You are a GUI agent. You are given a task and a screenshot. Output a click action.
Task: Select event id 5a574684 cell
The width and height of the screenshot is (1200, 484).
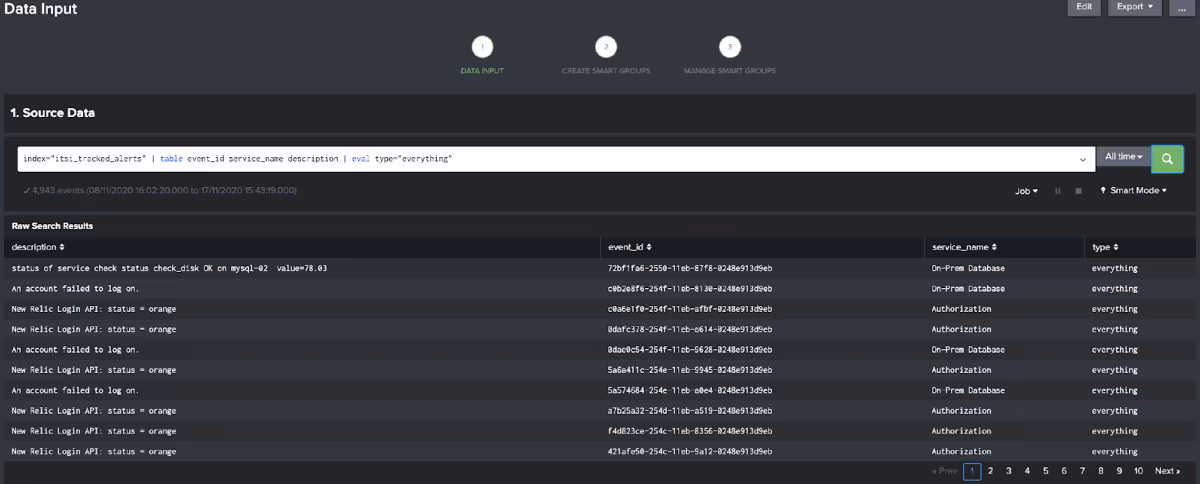click(x=689, y=390)
